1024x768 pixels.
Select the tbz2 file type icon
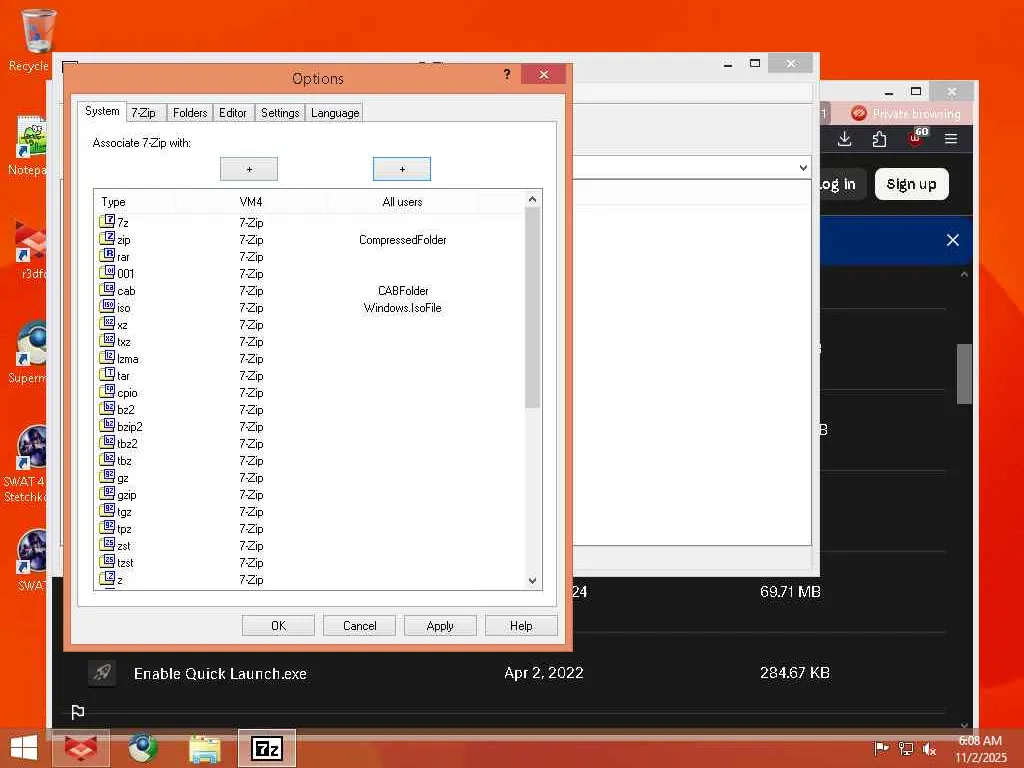tap(107, 442)
